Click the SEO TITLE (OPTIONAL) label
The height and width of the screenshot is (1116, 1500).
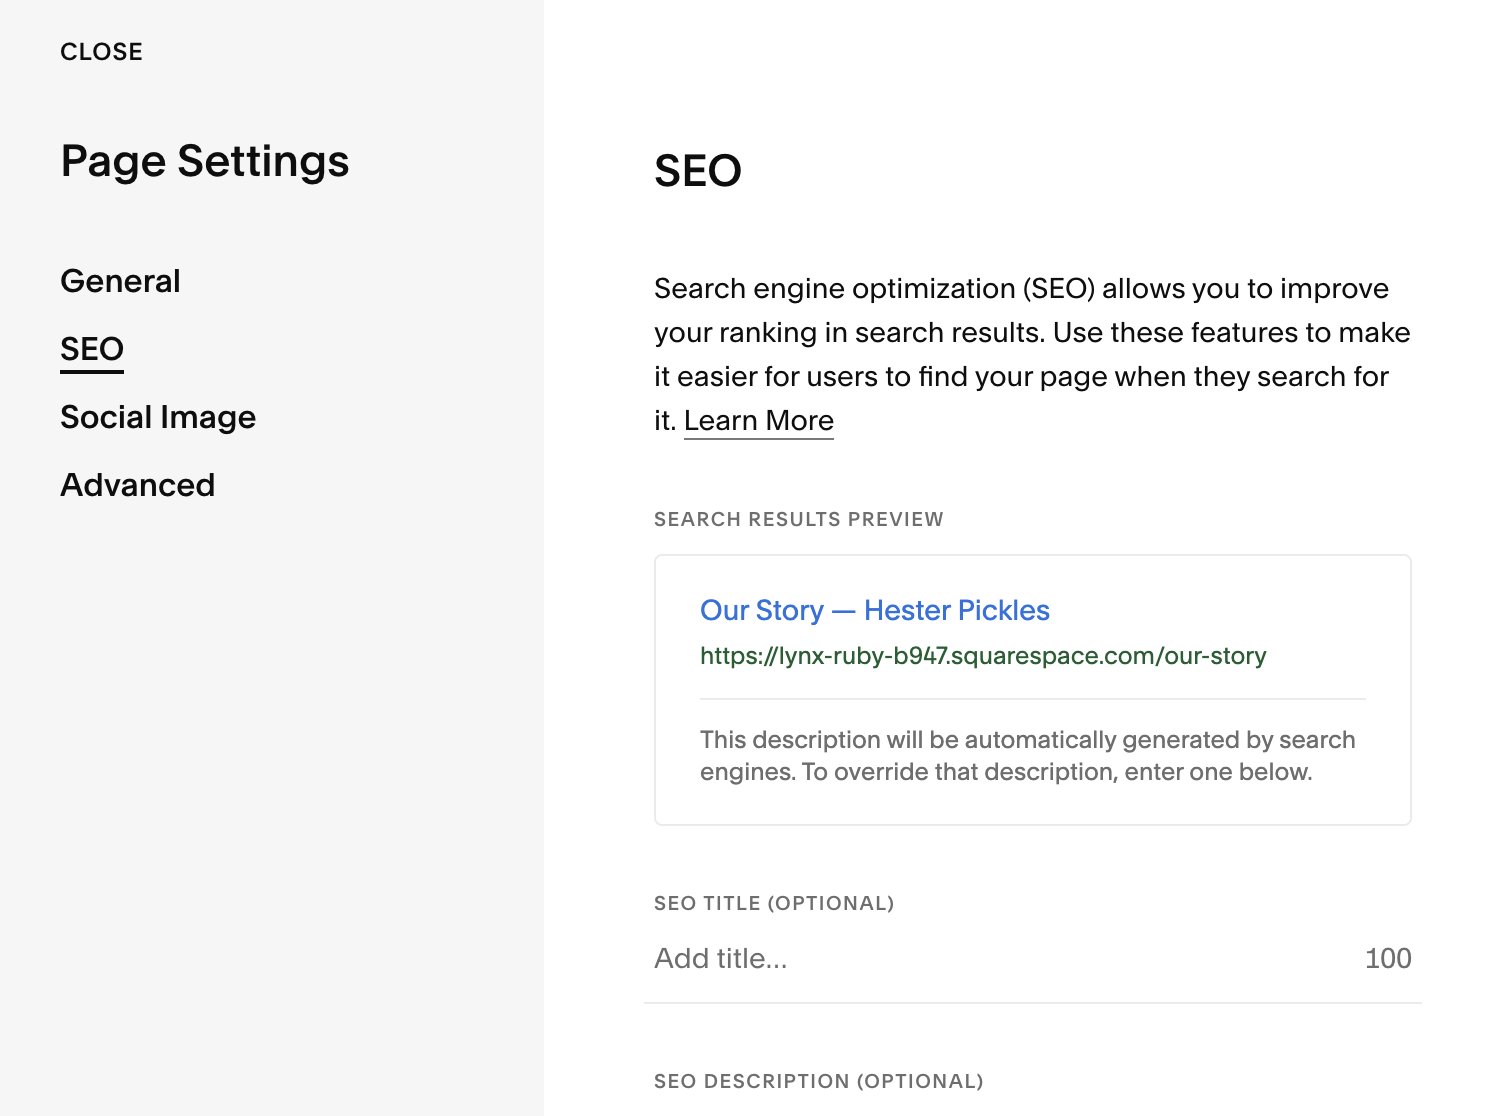point(773,903)
